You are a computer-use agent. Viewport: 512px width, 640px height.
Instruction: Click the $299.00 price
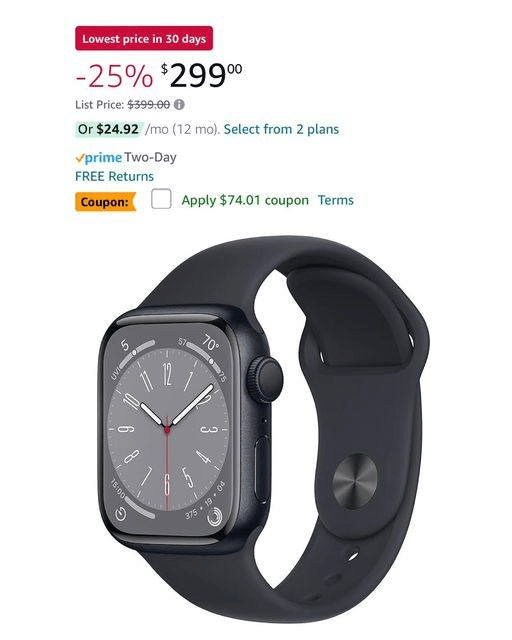201,75
